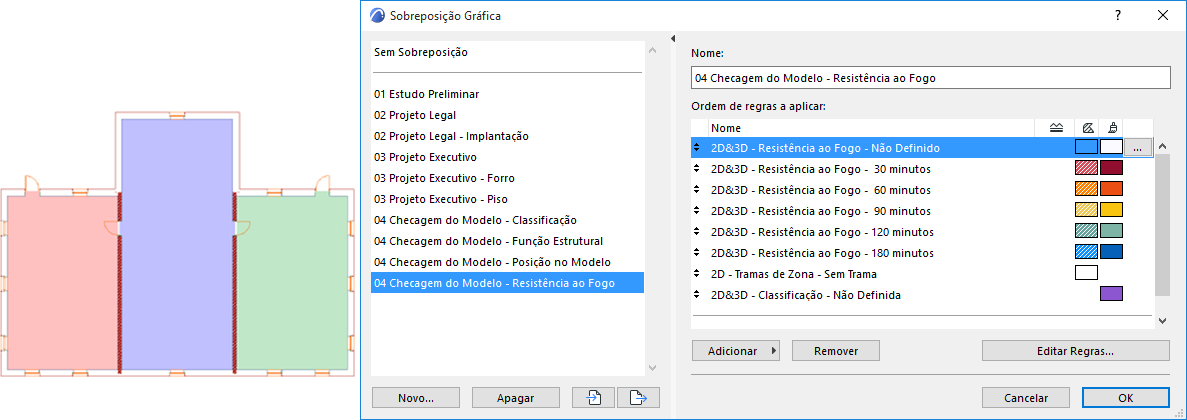Click the line type column header icon
Image resolution: width=1187 pixels, height=420 pixels.
(1056, 128)
